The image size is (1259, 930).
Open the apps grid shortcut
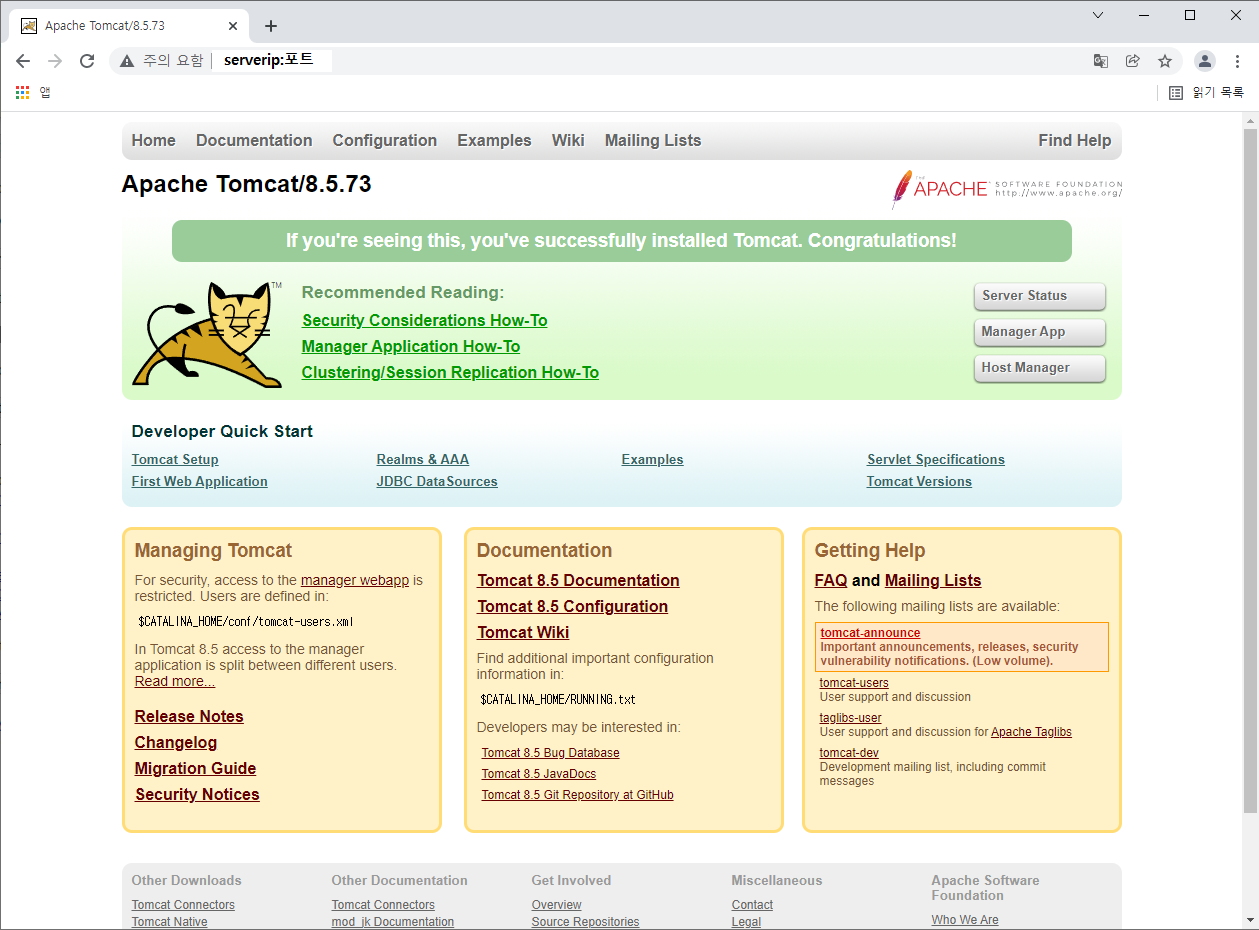pos(23,92)
